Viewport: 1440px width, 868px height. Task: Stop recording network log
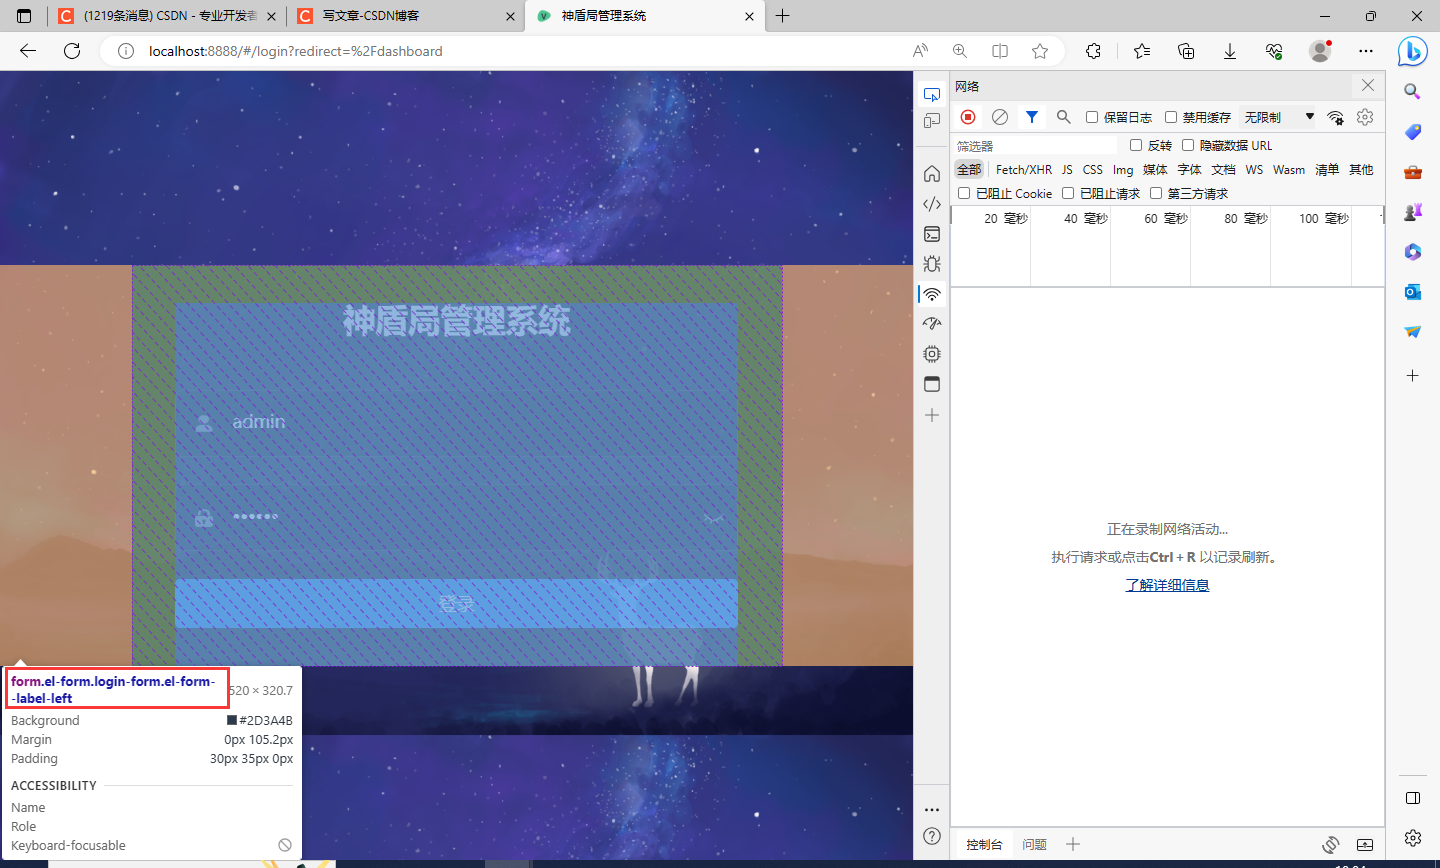(968, 117)
